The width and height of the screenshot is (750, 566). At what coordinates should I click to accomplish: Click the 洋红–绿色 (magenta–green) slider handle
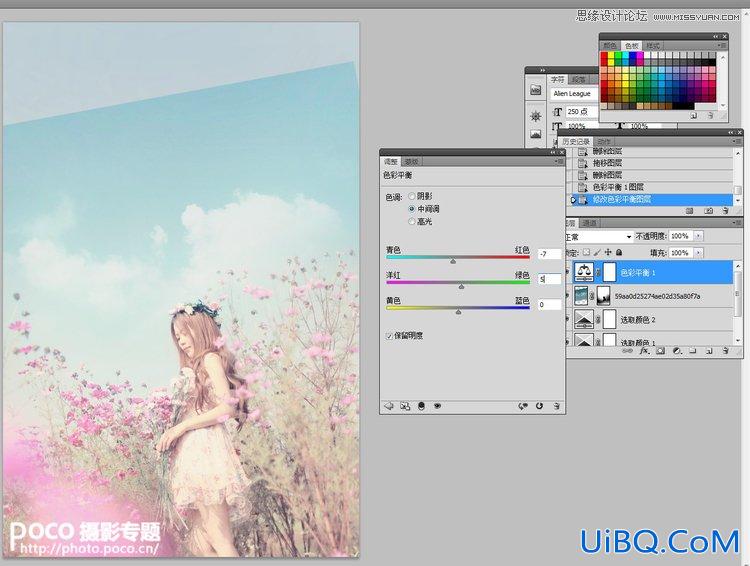coord(461,286)
